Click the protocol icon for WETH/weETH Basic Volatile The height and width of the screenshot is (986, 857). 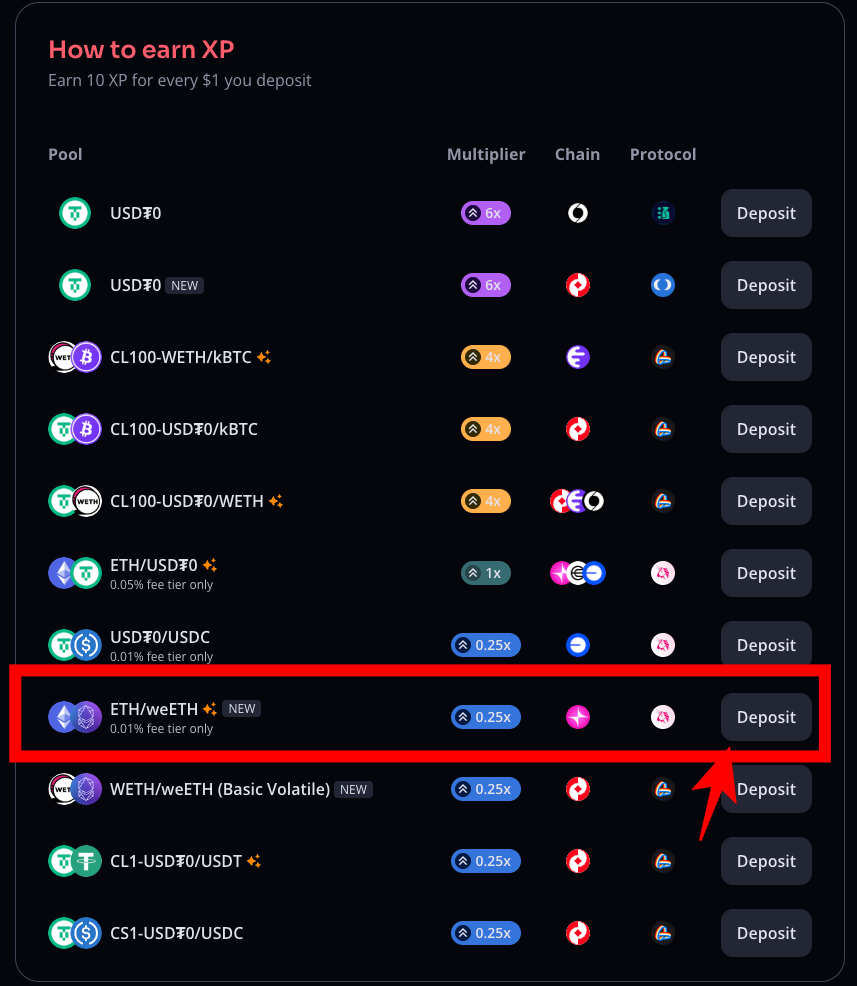pyautogui.click(x=663, y=789)
